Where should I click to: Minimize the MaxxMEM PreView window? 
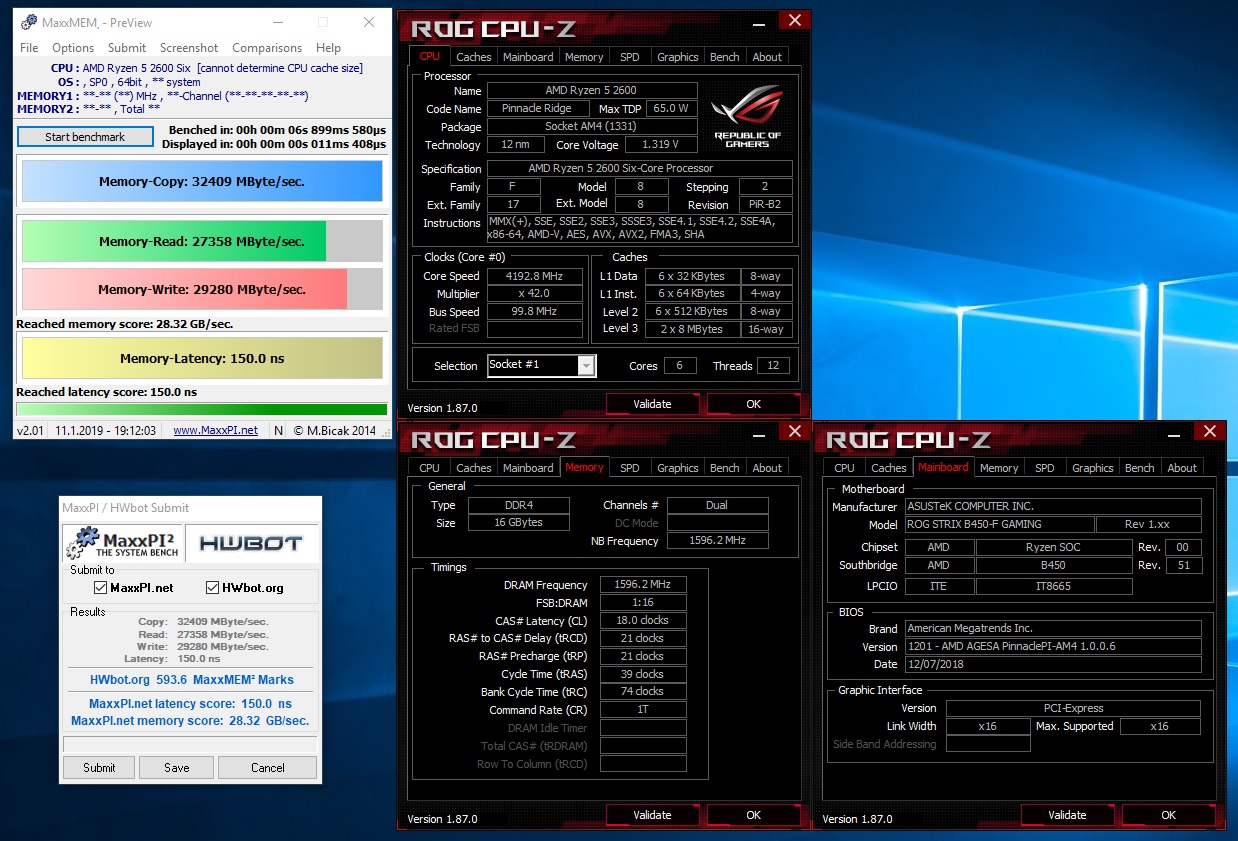click(277, 22)
